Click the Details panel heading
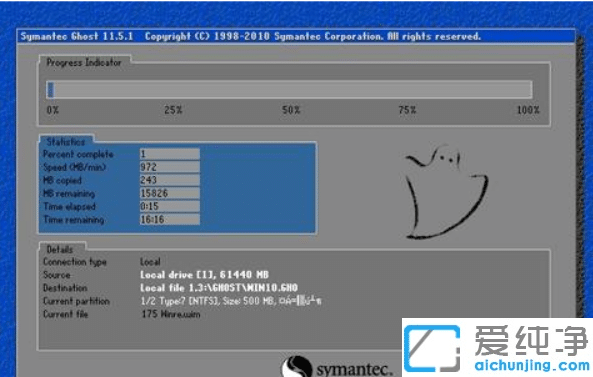 (60, 249)
